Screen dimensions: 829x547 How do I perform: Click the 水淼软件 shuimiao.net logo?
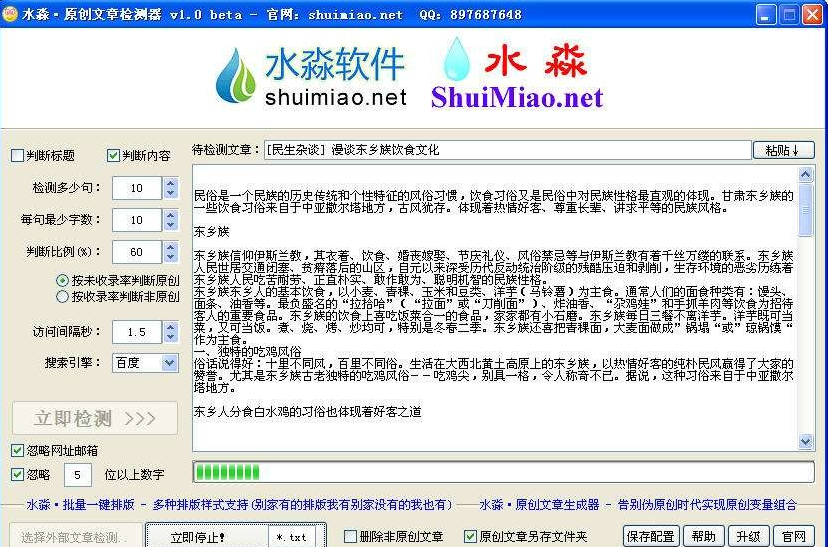pyautogui.click(x=311, y=76)
